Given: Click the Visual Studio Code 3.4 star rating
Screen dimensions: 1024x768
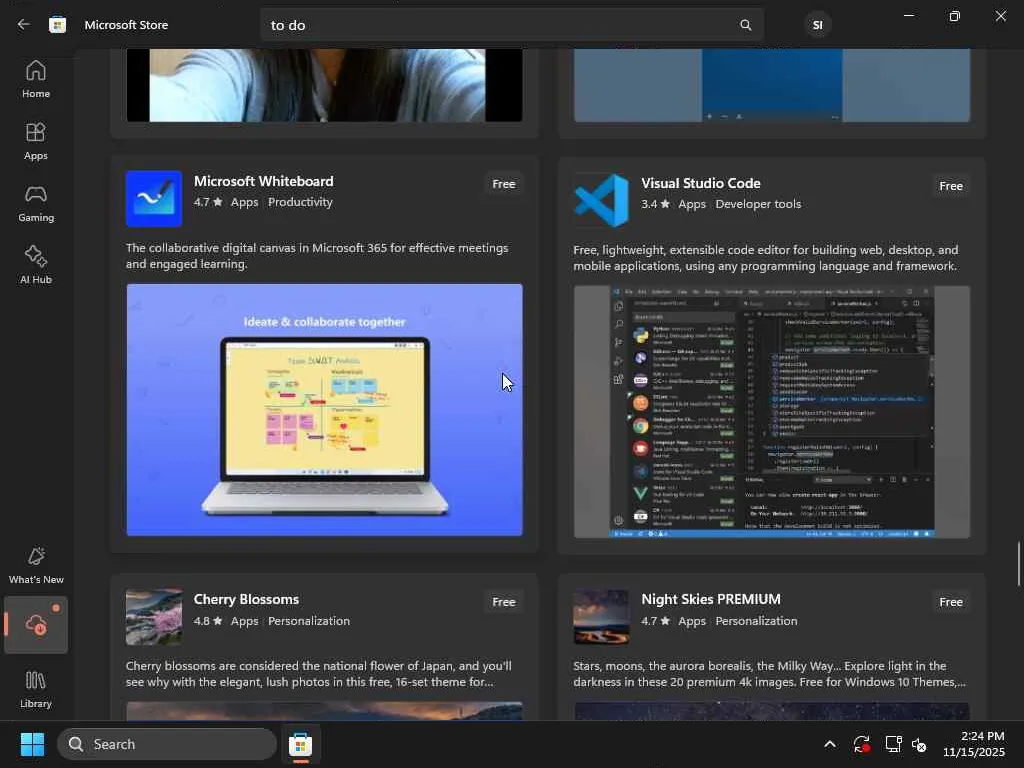Looking at the screenshot, I should (655, 204).
